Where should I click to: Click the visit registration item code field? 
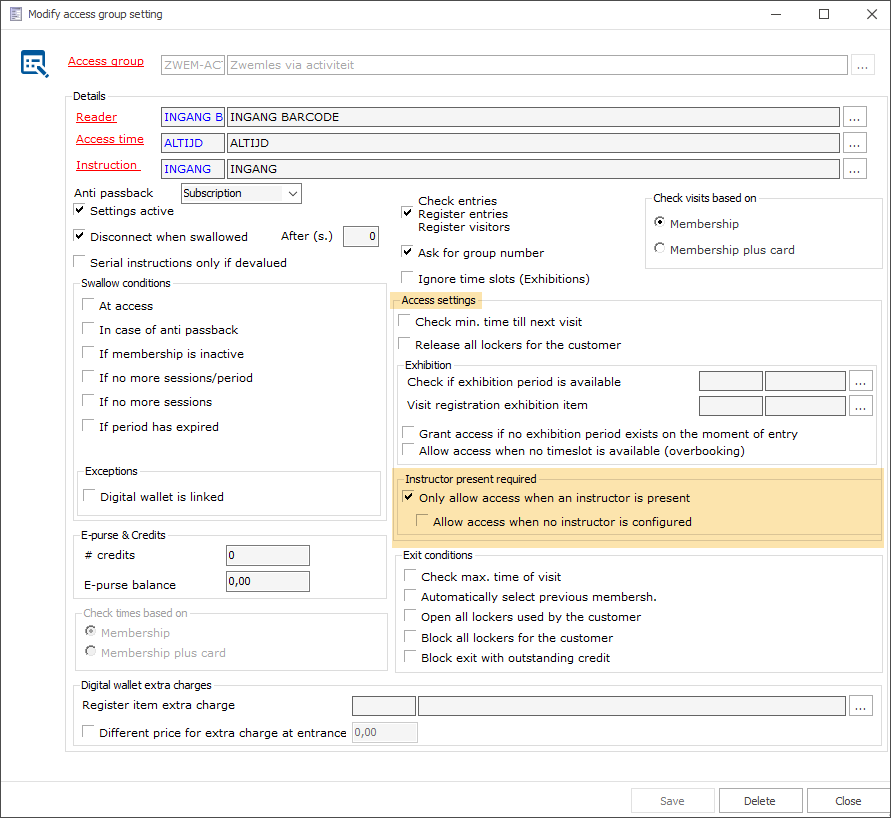(x=731, y=406)
